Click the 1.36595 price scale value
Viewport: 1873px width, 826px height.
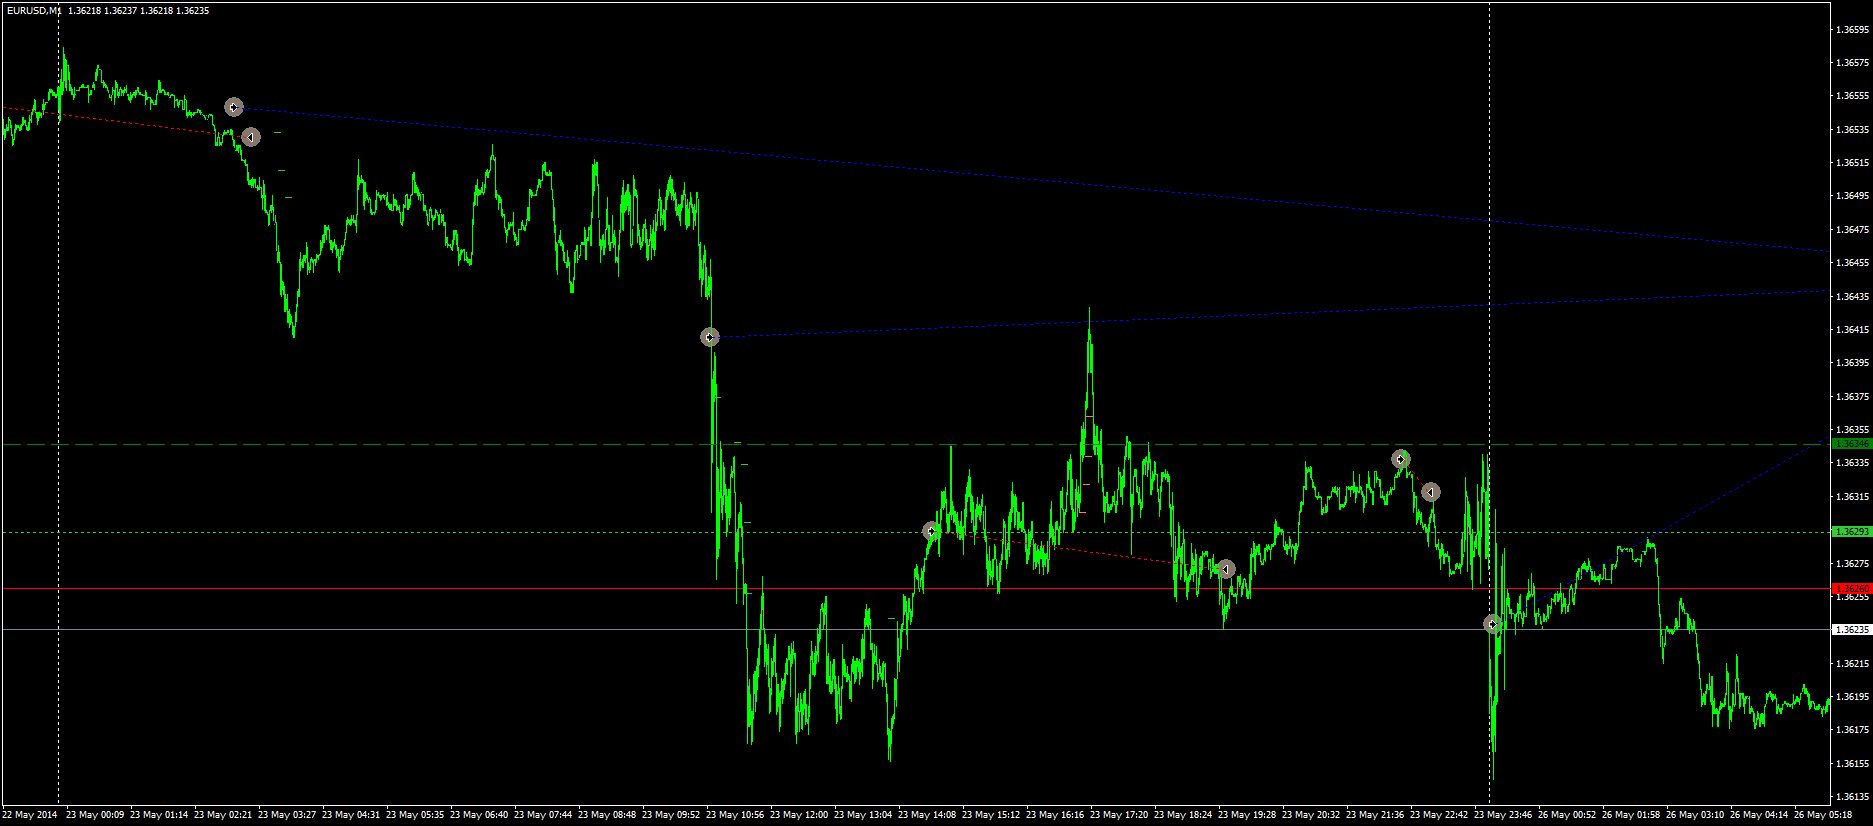click(x=1852, y=29)
